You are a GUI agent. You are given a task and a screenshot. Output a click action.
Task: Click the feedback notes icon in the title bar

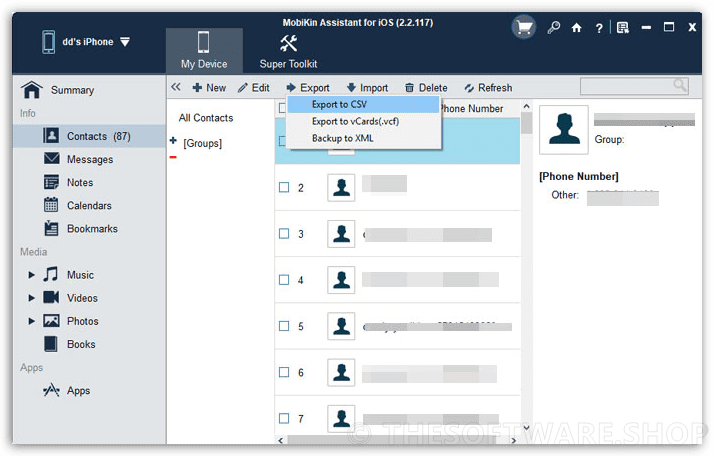(x=622, y=28)
